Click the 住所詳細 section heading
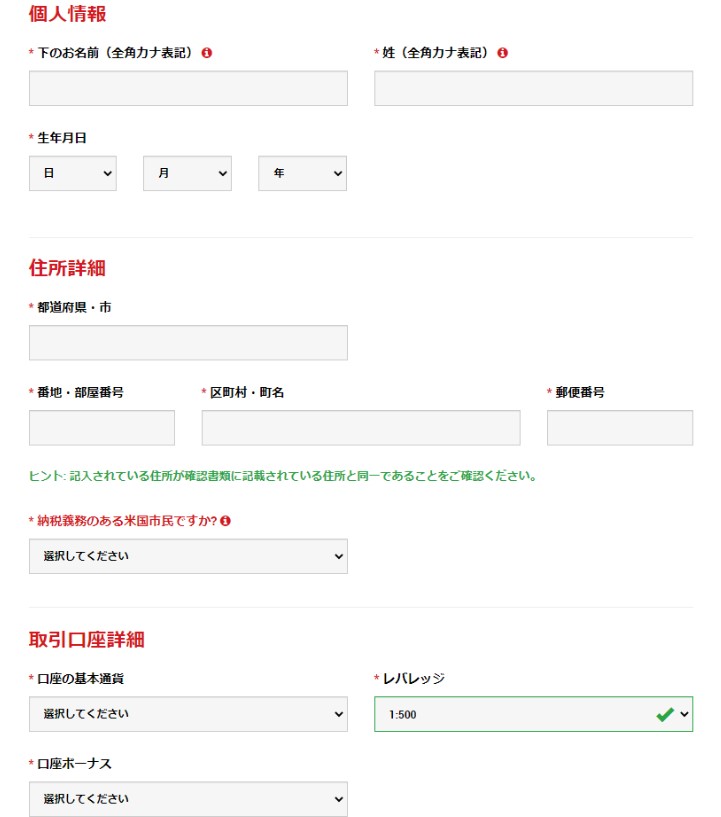Image resolution: width=721 pixels, height=817 pixels. (x=67, y=268)
